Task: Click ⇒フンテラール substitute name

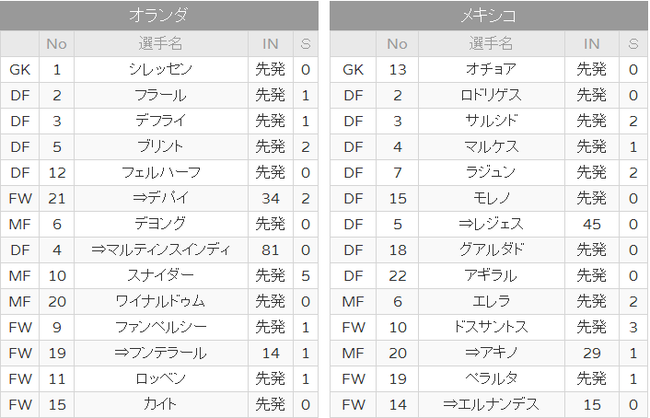Action: (161, 352)
